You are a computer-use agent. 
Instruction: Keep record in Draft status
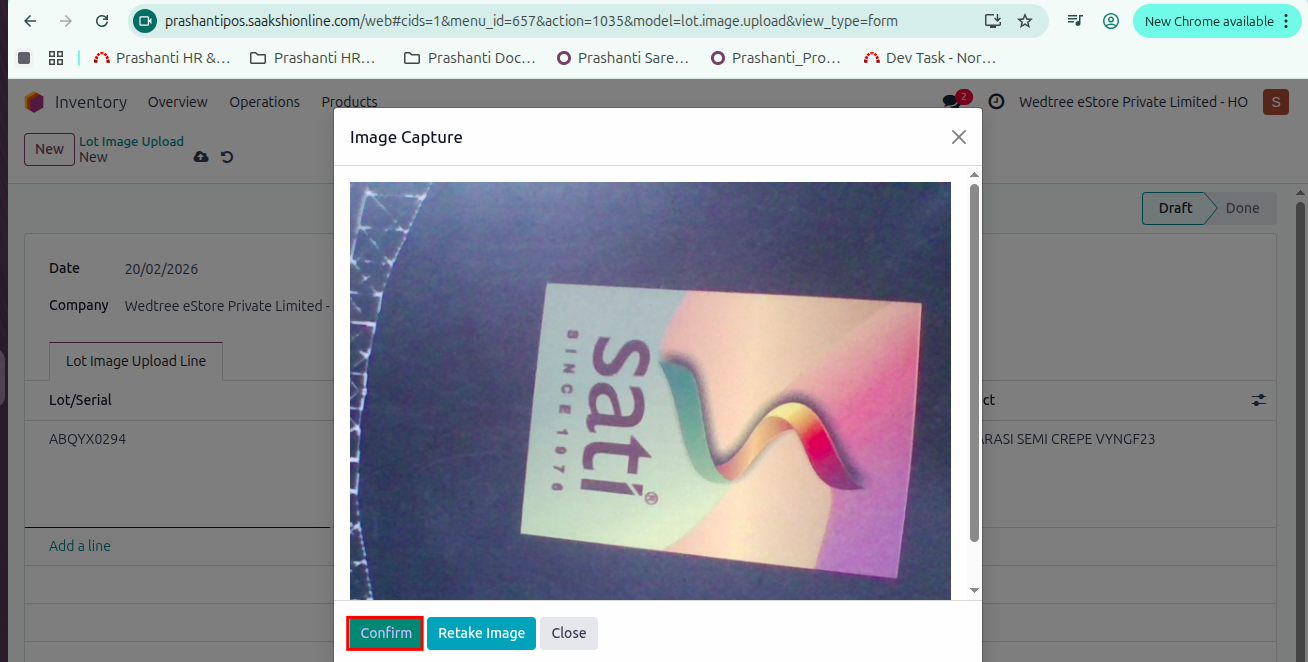[x=1176, y=208]
